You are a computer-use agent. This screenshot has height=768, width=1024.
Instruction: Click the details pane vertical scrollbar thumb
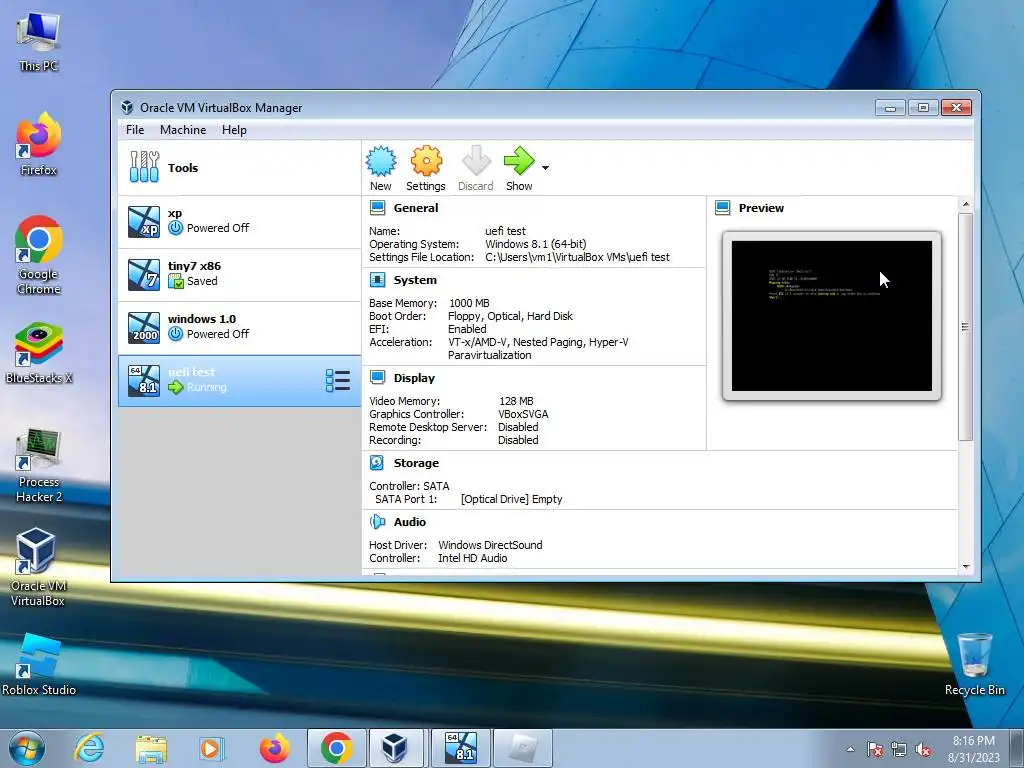[965, 327]
